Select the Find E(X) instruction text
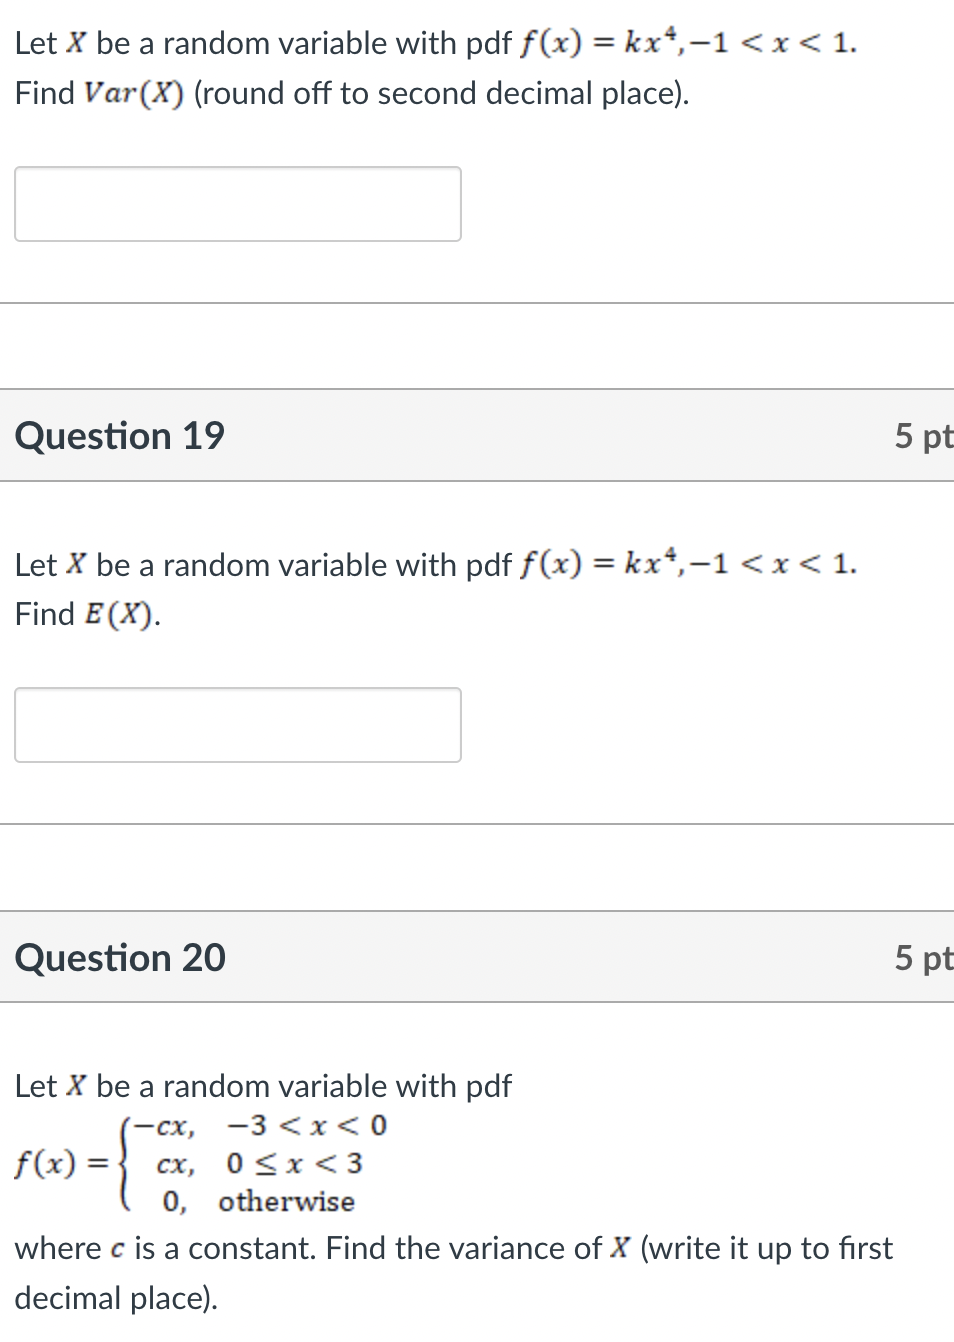 click(x=86, y=613)
